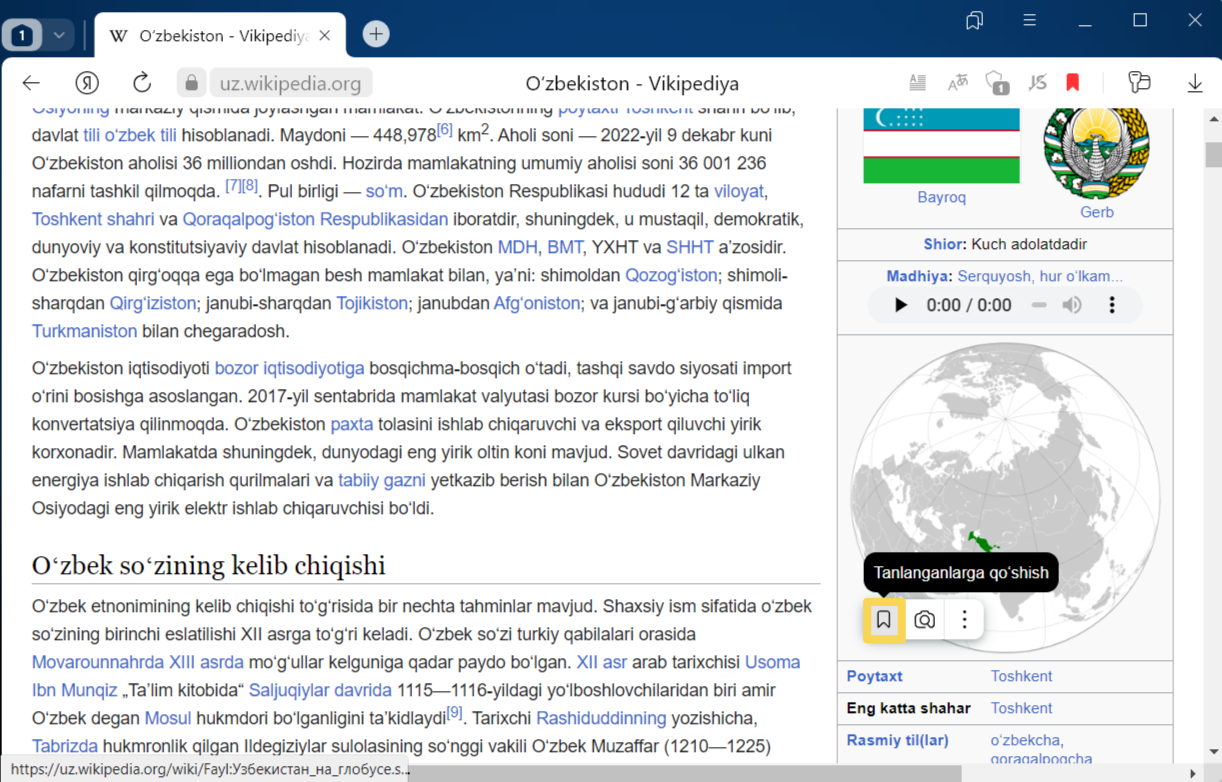
Task: Click the page translate icon
Action: 957,83
